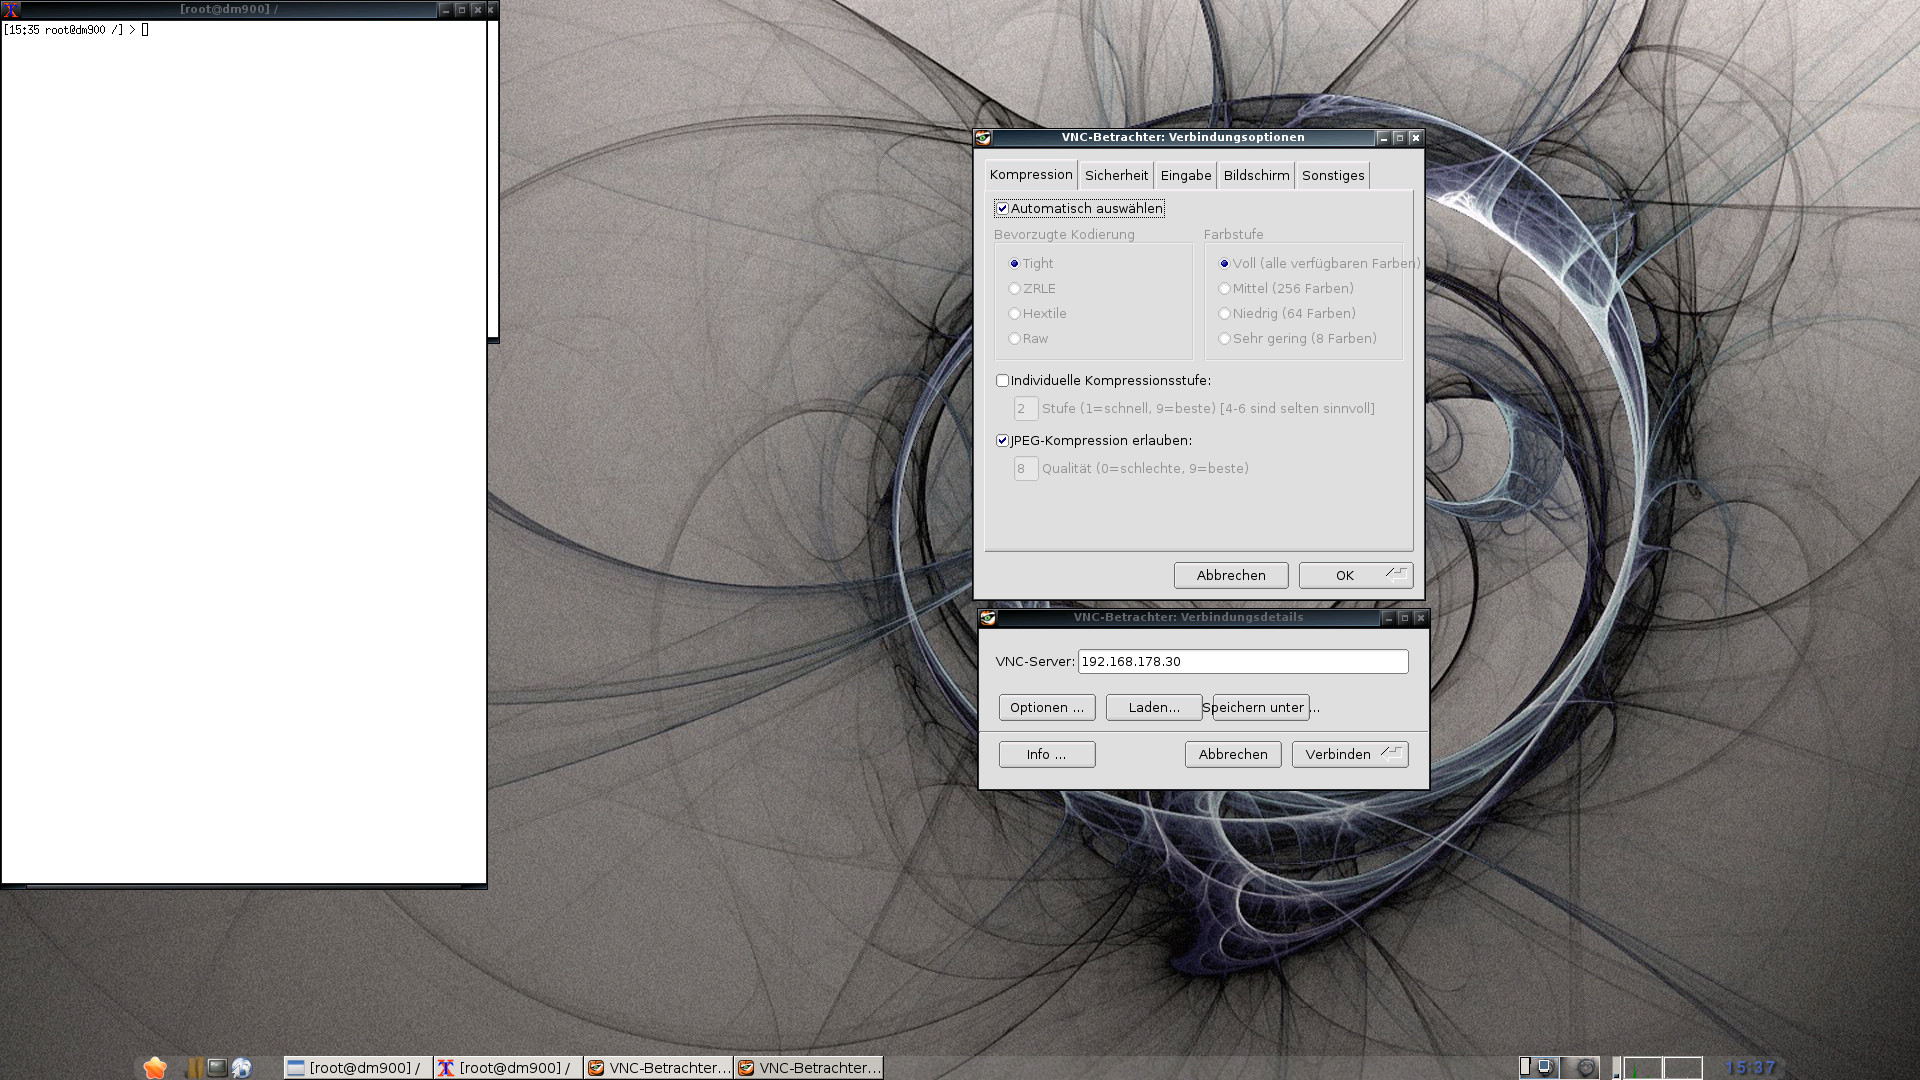This screenshot has height=1080, width=1920.
Task: Click the brown book icon in taskbar
Action: [x=195, y=1068]
